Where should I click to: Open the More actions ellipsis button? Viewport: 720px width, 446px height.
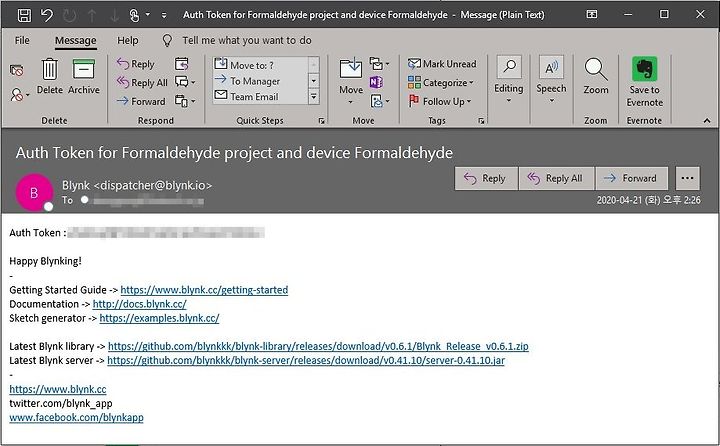(687, 178)
